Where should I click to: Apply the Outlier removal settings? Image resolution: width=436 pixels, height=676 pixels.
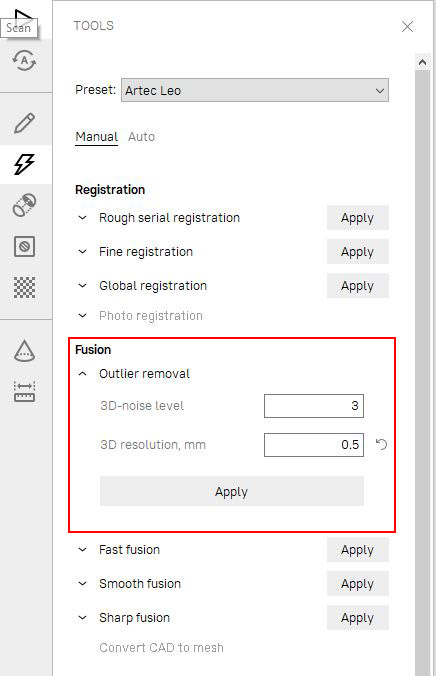click(x=232, y=491)
